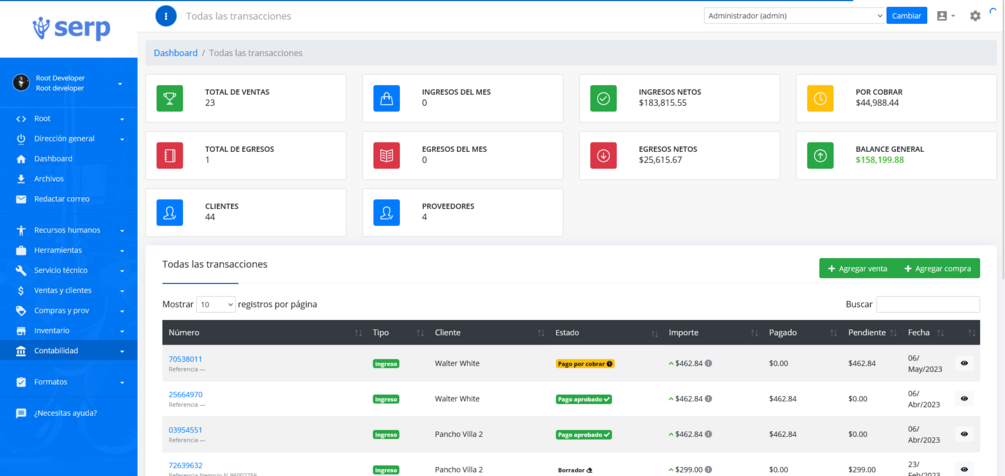This screenshot has width=1005, height=476.
Task: Click the Ingresos netos check icon
Action: 603,98
